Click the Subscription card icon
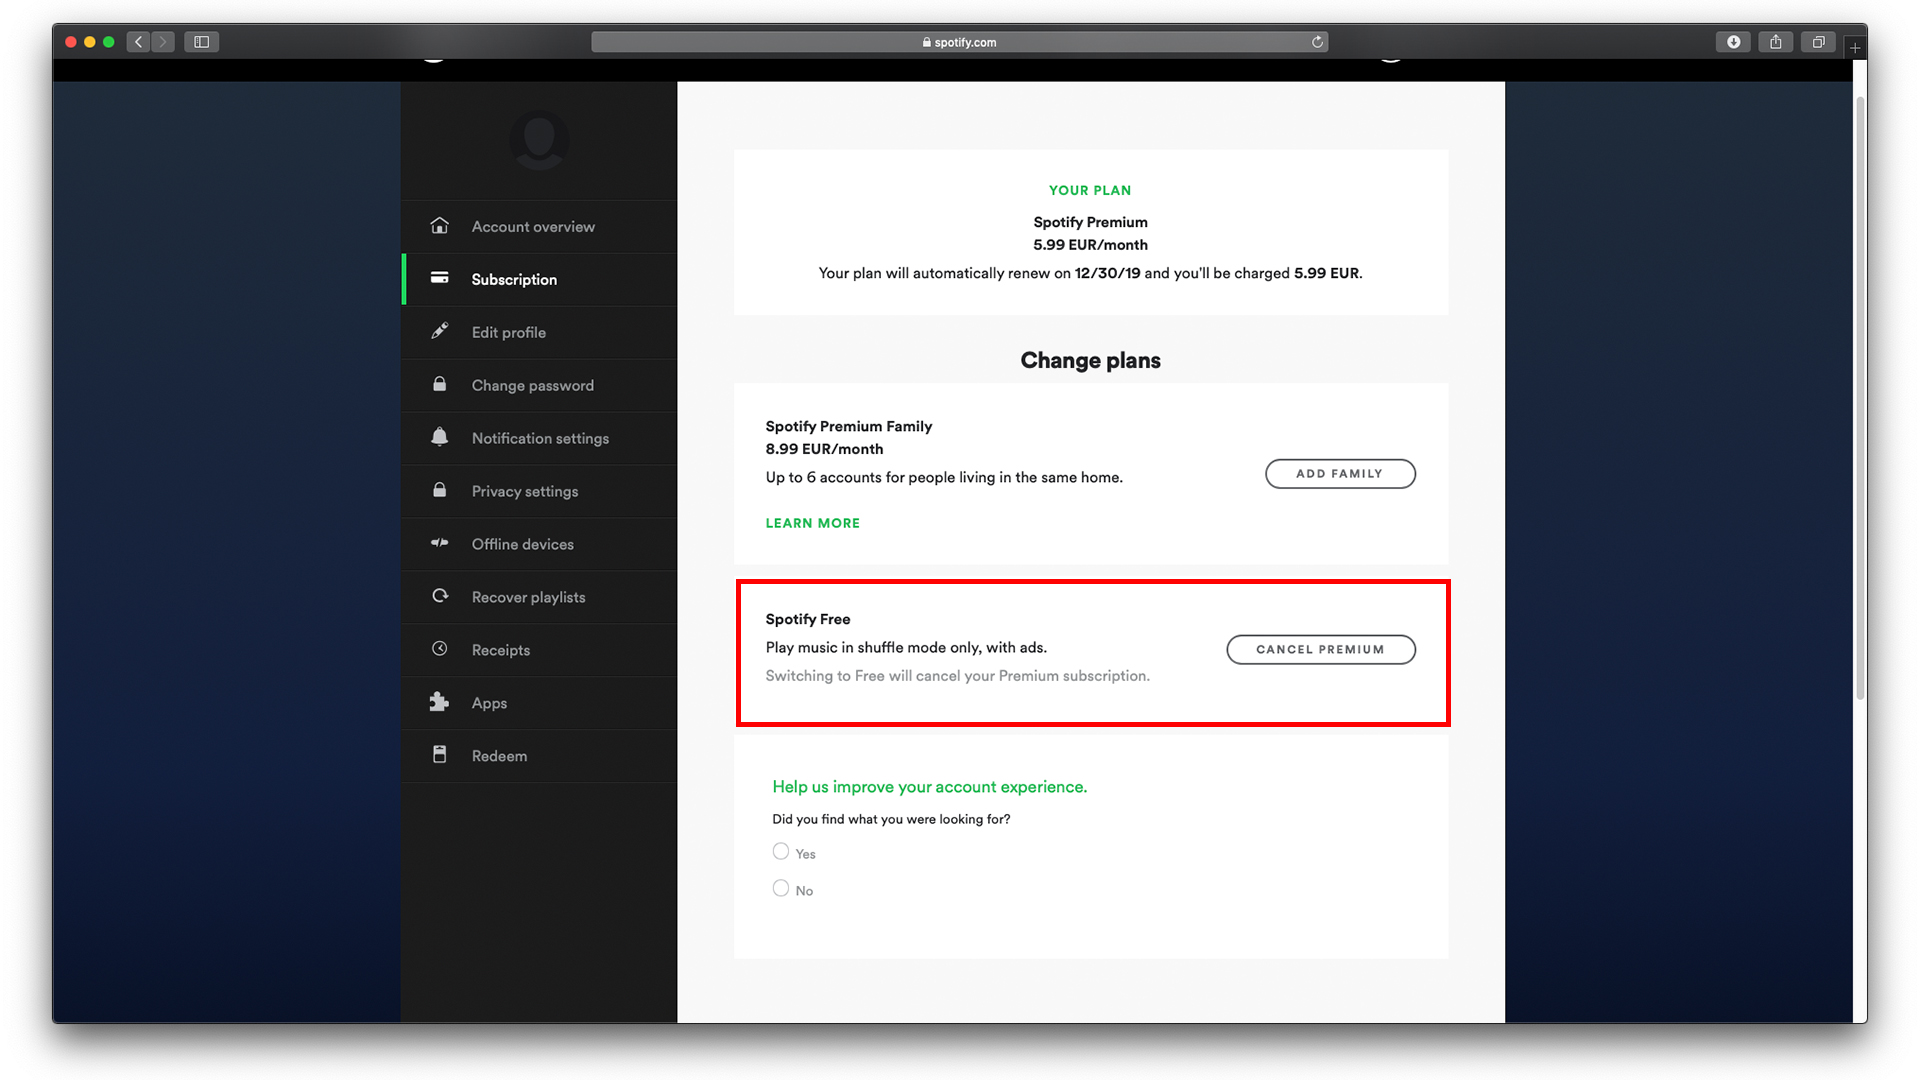Screen dimensions: 1920x1080 point(439,278)
